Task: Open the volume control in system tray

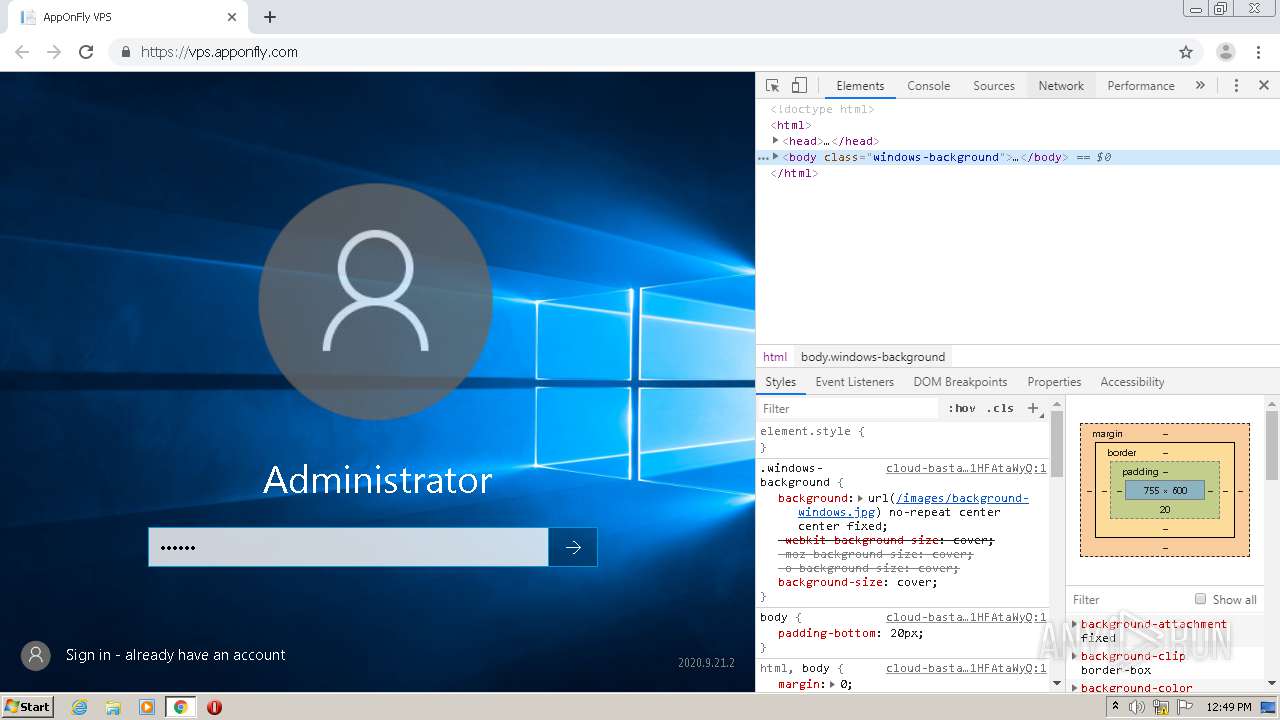Action: [x=1137, y=707]
